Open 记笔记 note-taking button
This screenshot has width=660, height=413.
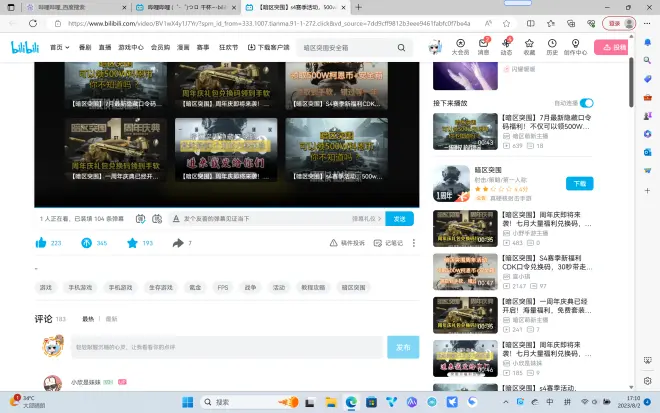[x=388, y=243]
